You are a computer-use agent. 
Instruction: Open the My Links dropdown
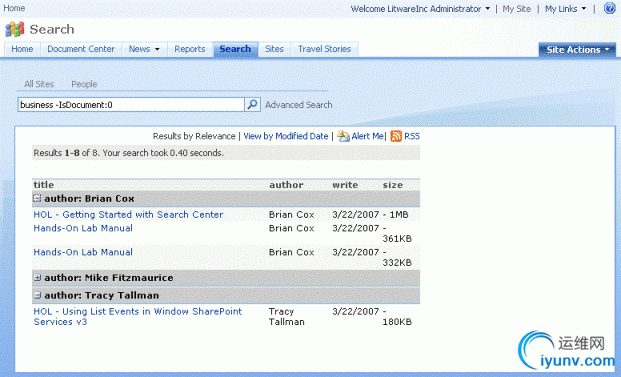565,9
